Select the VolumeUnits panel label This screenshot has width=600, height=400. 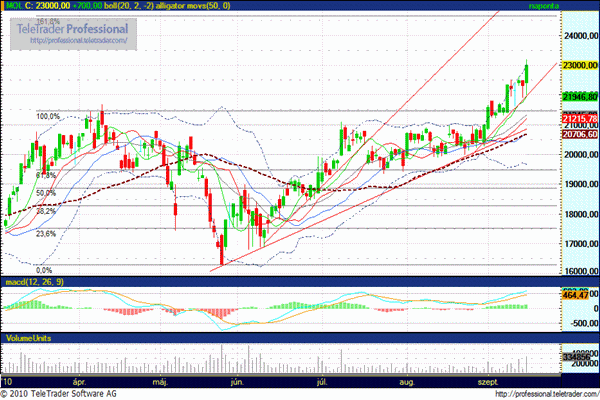28,339
